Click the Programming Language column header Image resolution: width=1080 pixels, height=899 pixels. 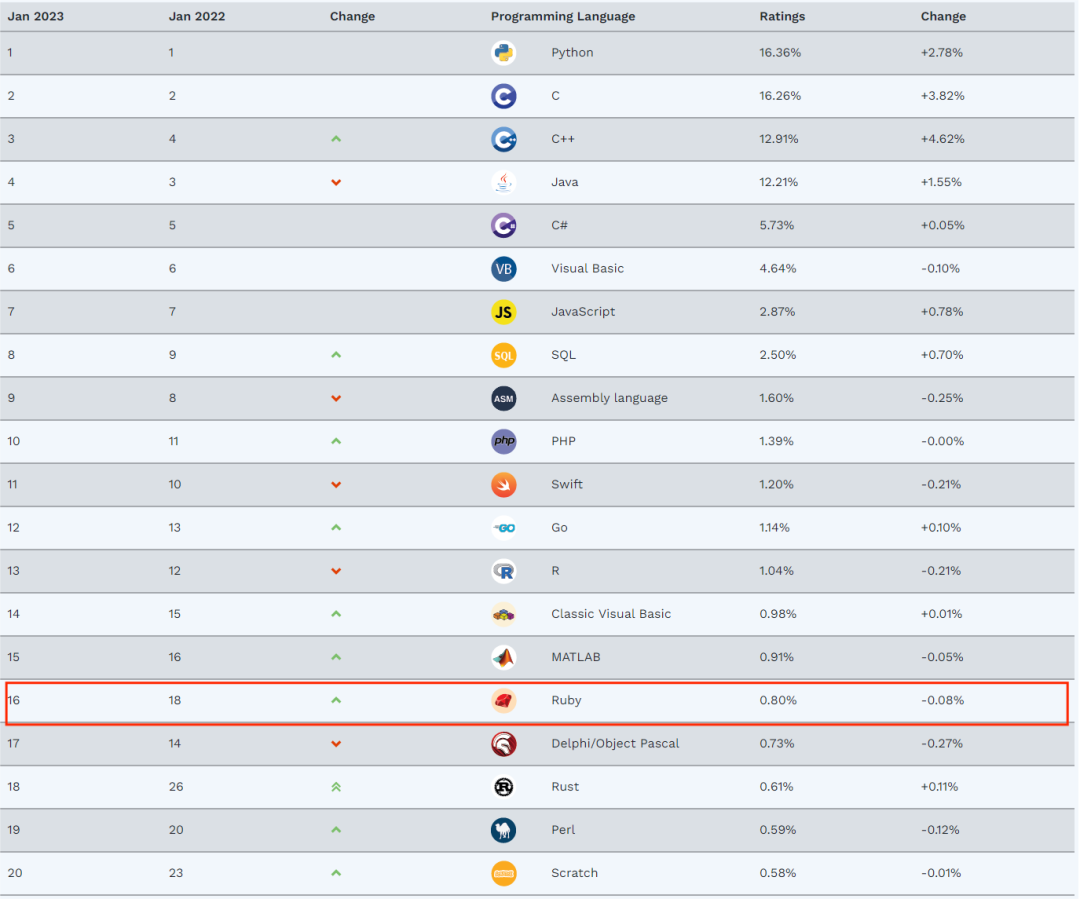pos(563,16)
